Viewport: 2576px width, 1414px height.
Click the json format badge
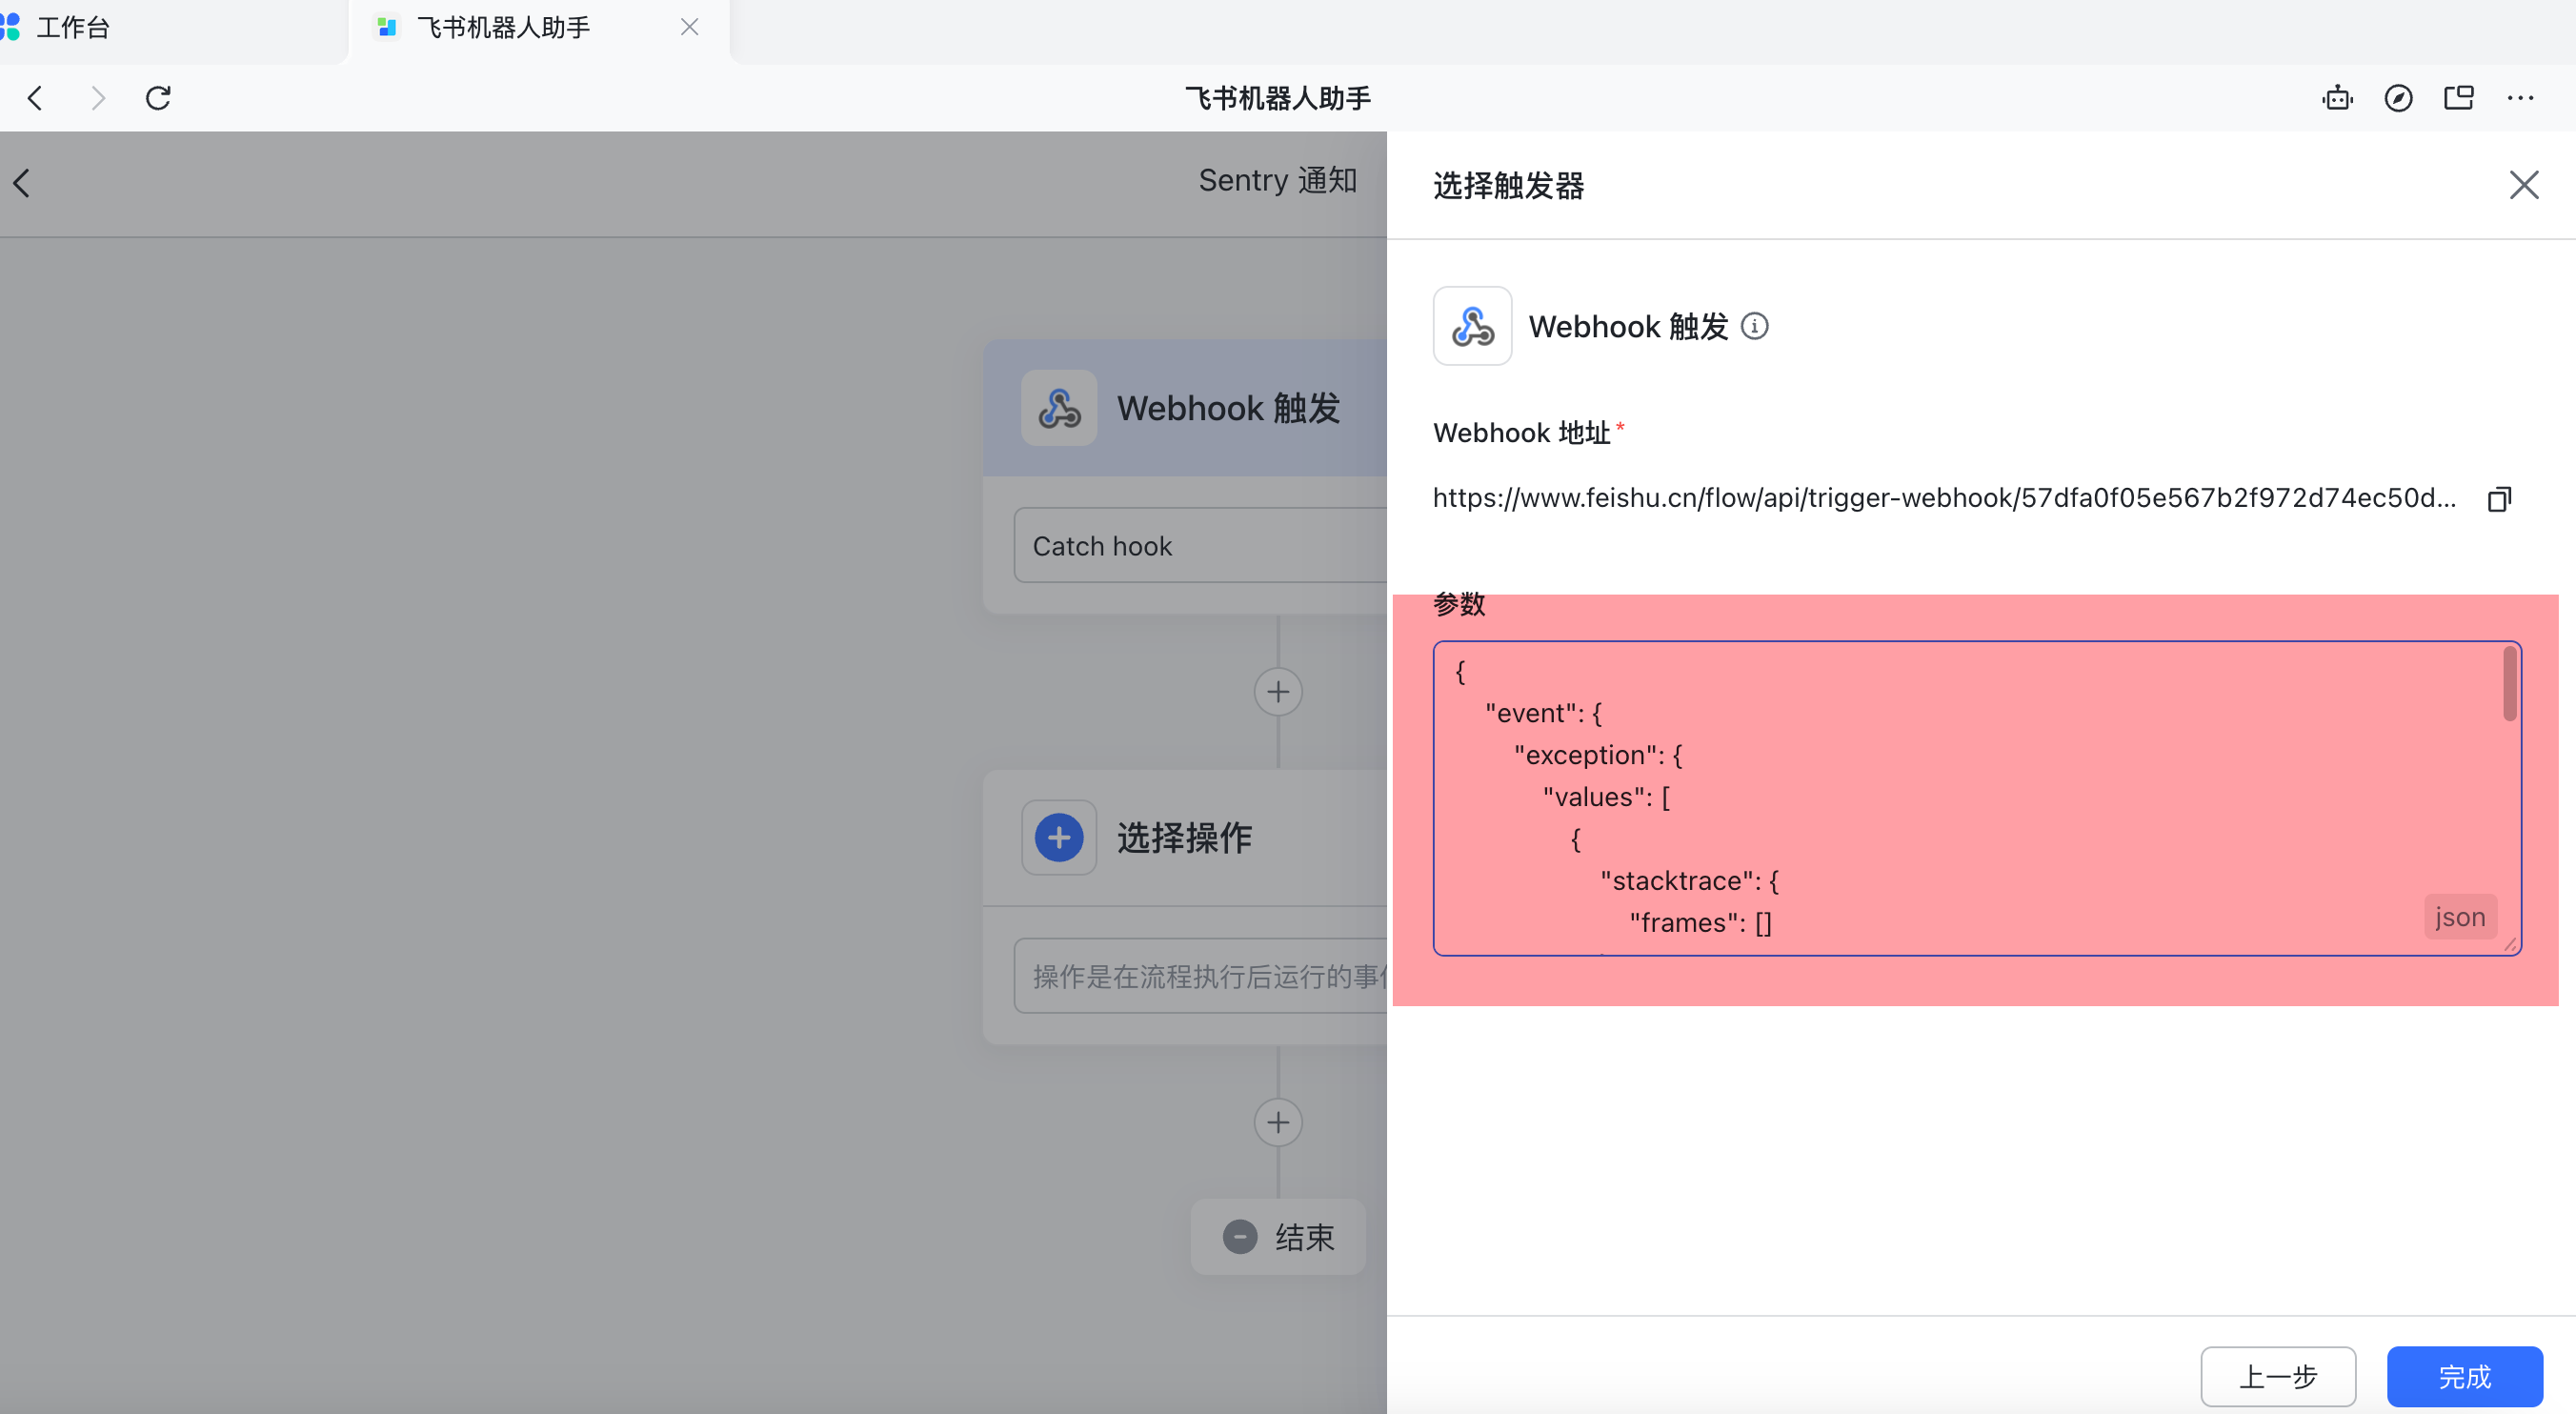[x=2460, y=917]
